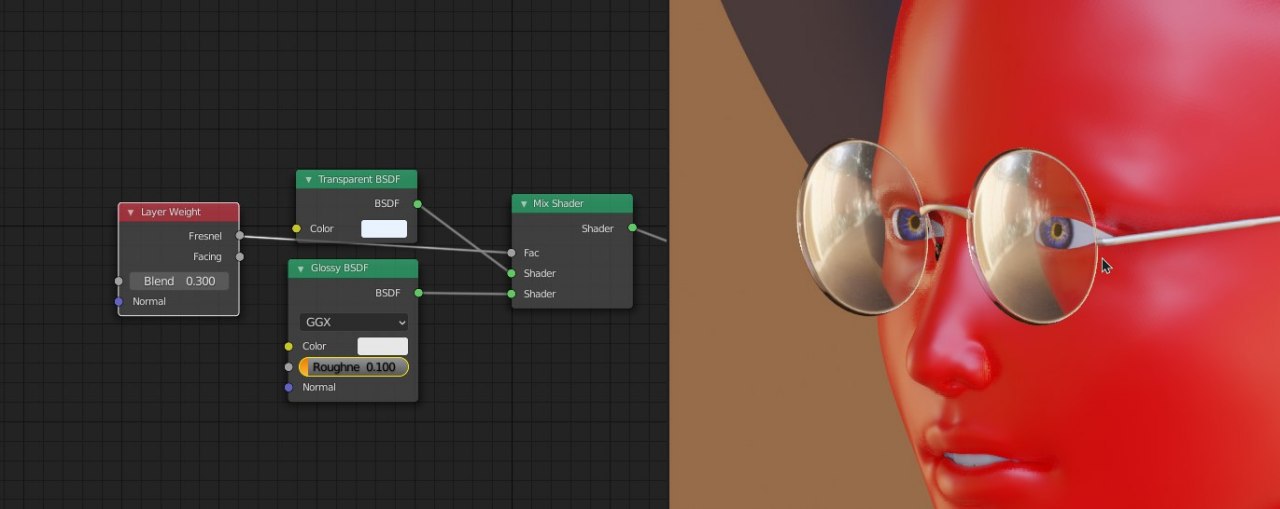This screenshot has height=509, width=1280.
Task: Click Layer Weight Facing output socket
Action: click(239, 257)
